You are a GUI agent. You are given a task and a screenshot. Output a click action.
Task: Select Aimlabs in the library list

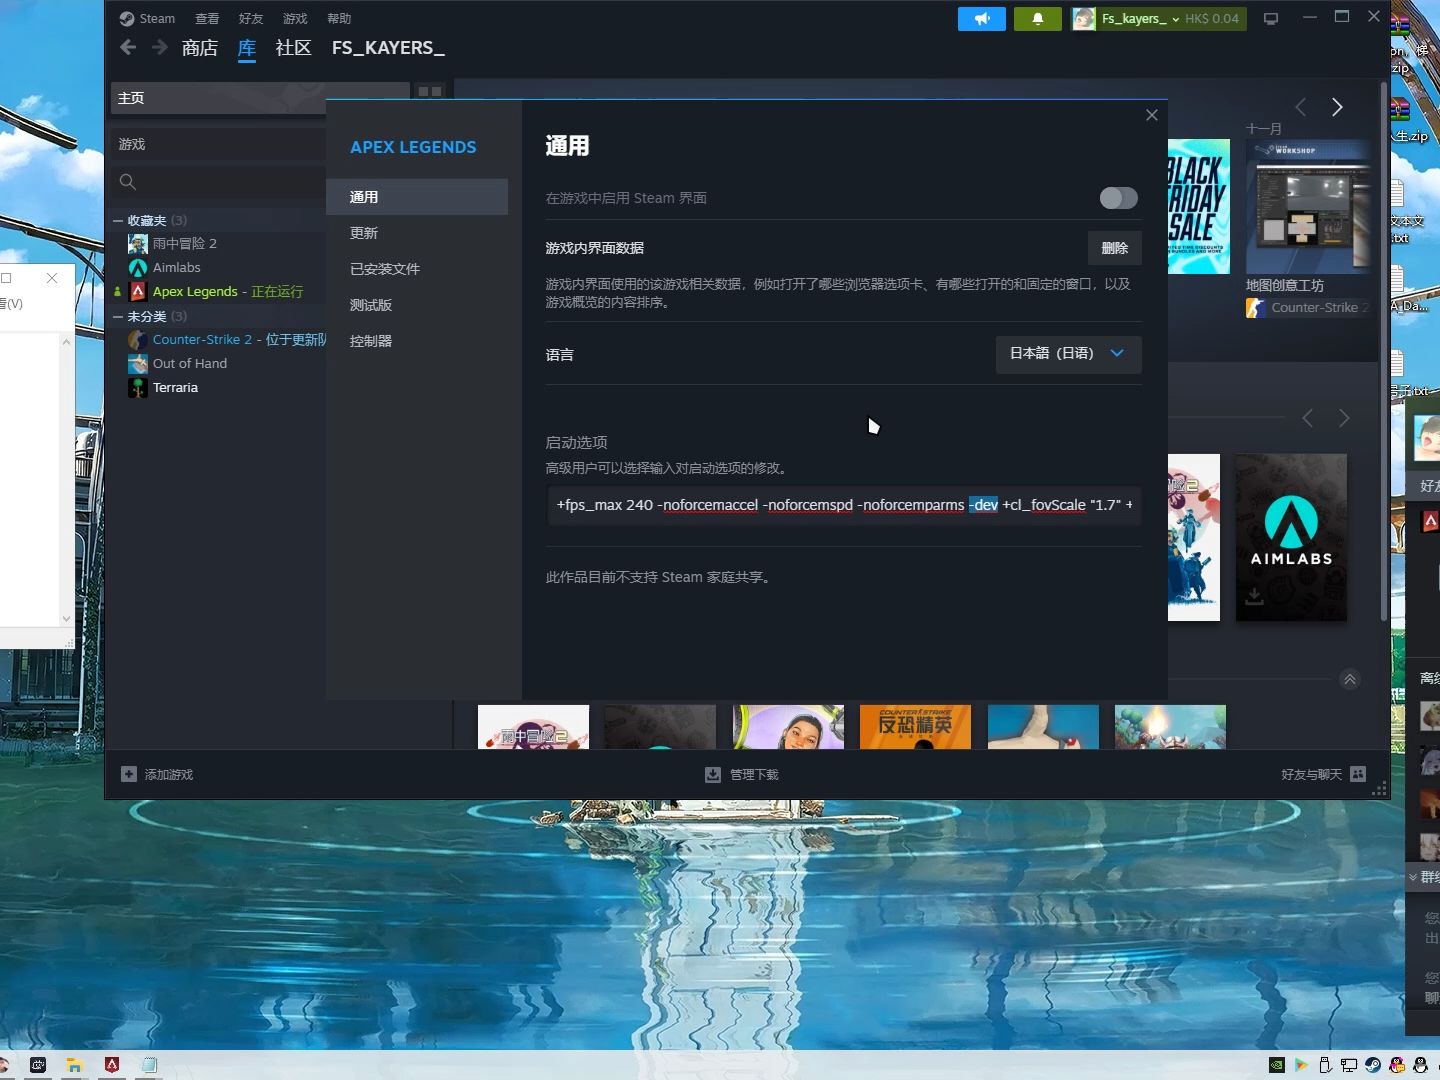click(176, 268)
